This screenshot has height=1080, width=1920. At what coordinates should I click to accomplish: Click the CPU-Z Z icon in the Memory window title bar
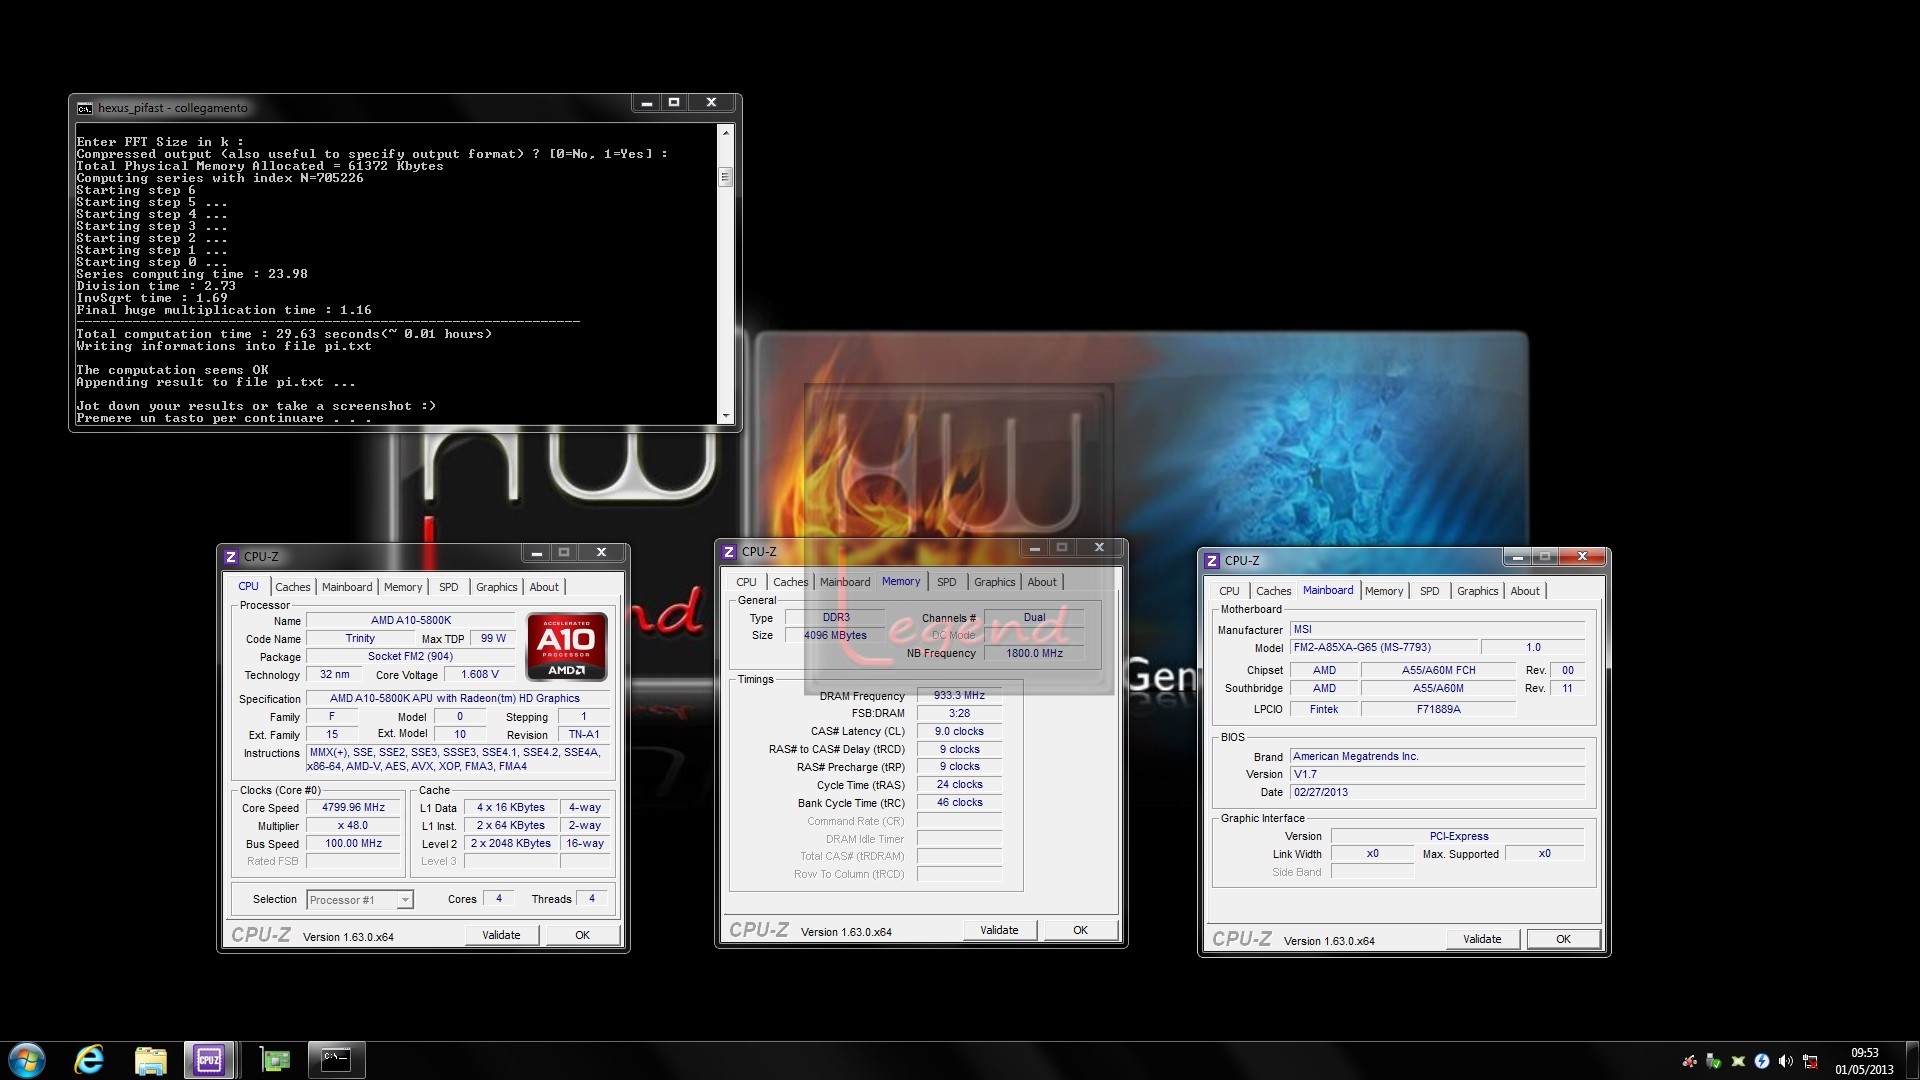tap(729, 552)
